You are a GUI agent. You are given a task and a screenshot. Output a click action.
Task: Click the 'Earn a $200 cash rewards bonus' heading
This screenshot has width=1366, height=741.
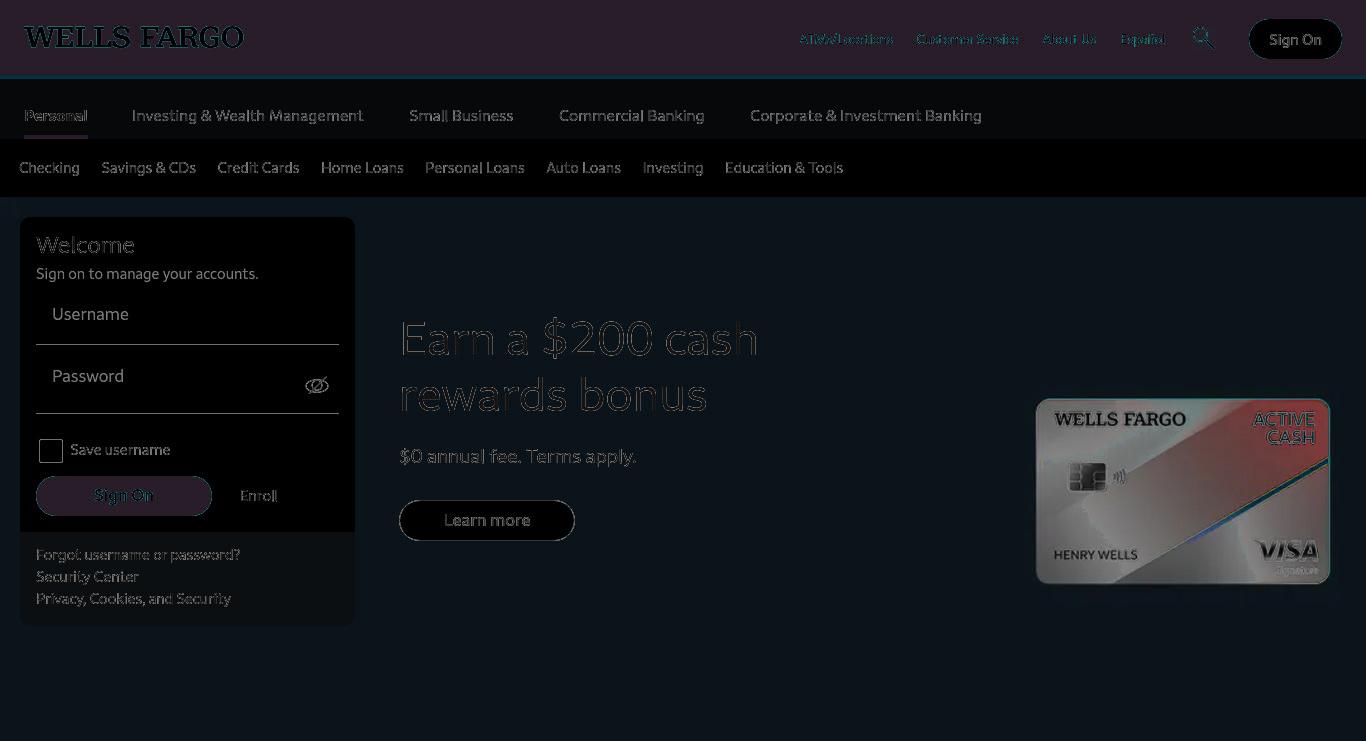tap(579, 367)
